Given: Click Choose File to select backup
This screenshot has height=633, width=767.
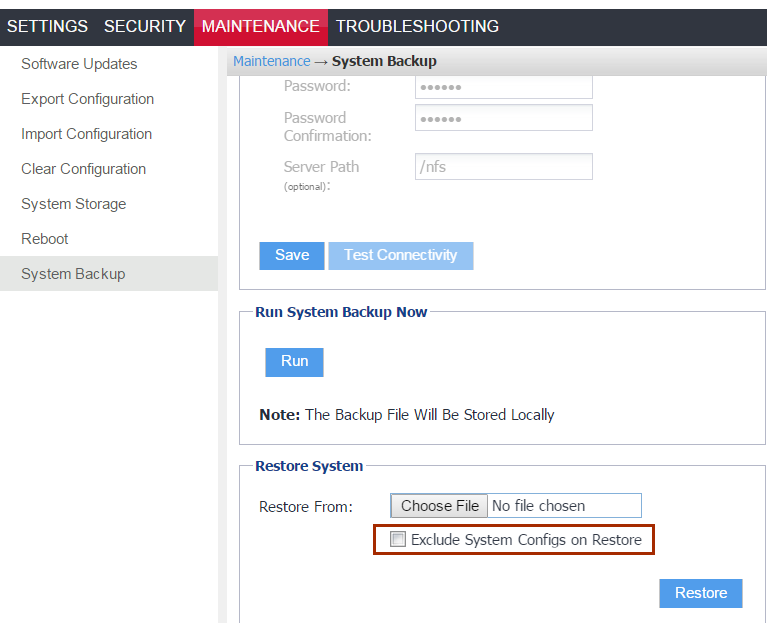Looking at the screenshot, I should pos(439,506).
